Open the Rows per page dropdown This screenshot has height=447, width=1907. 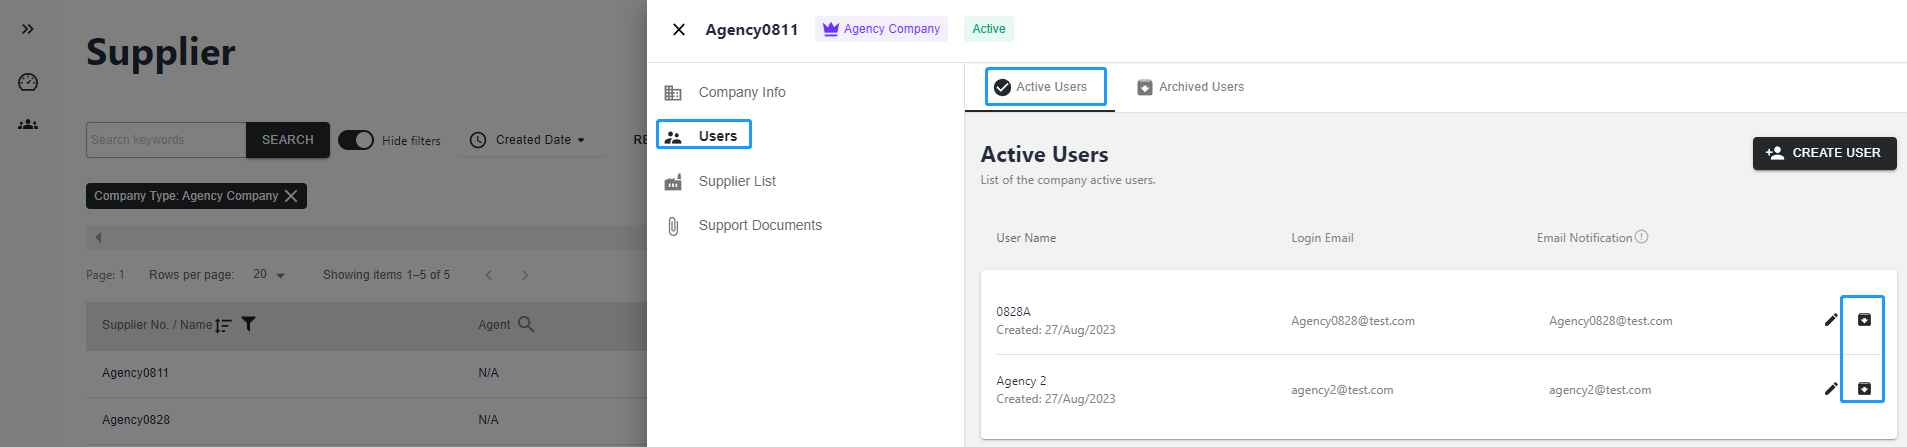pos(268,275)
